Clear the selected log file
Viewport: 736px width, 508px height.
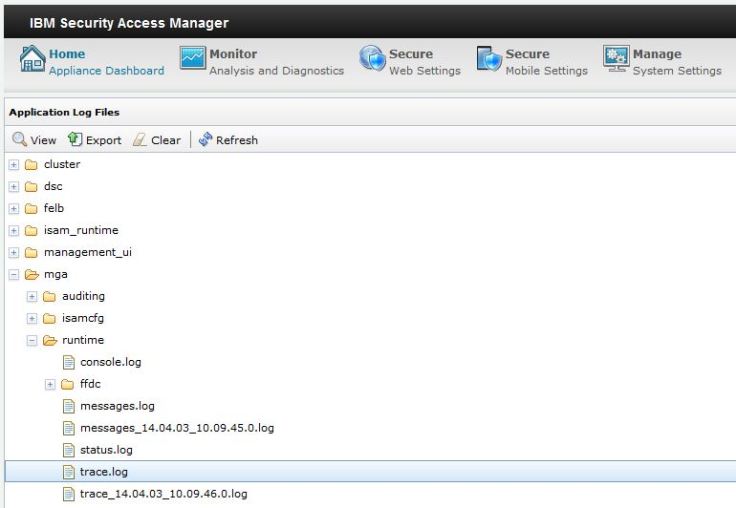pos(157,140)
